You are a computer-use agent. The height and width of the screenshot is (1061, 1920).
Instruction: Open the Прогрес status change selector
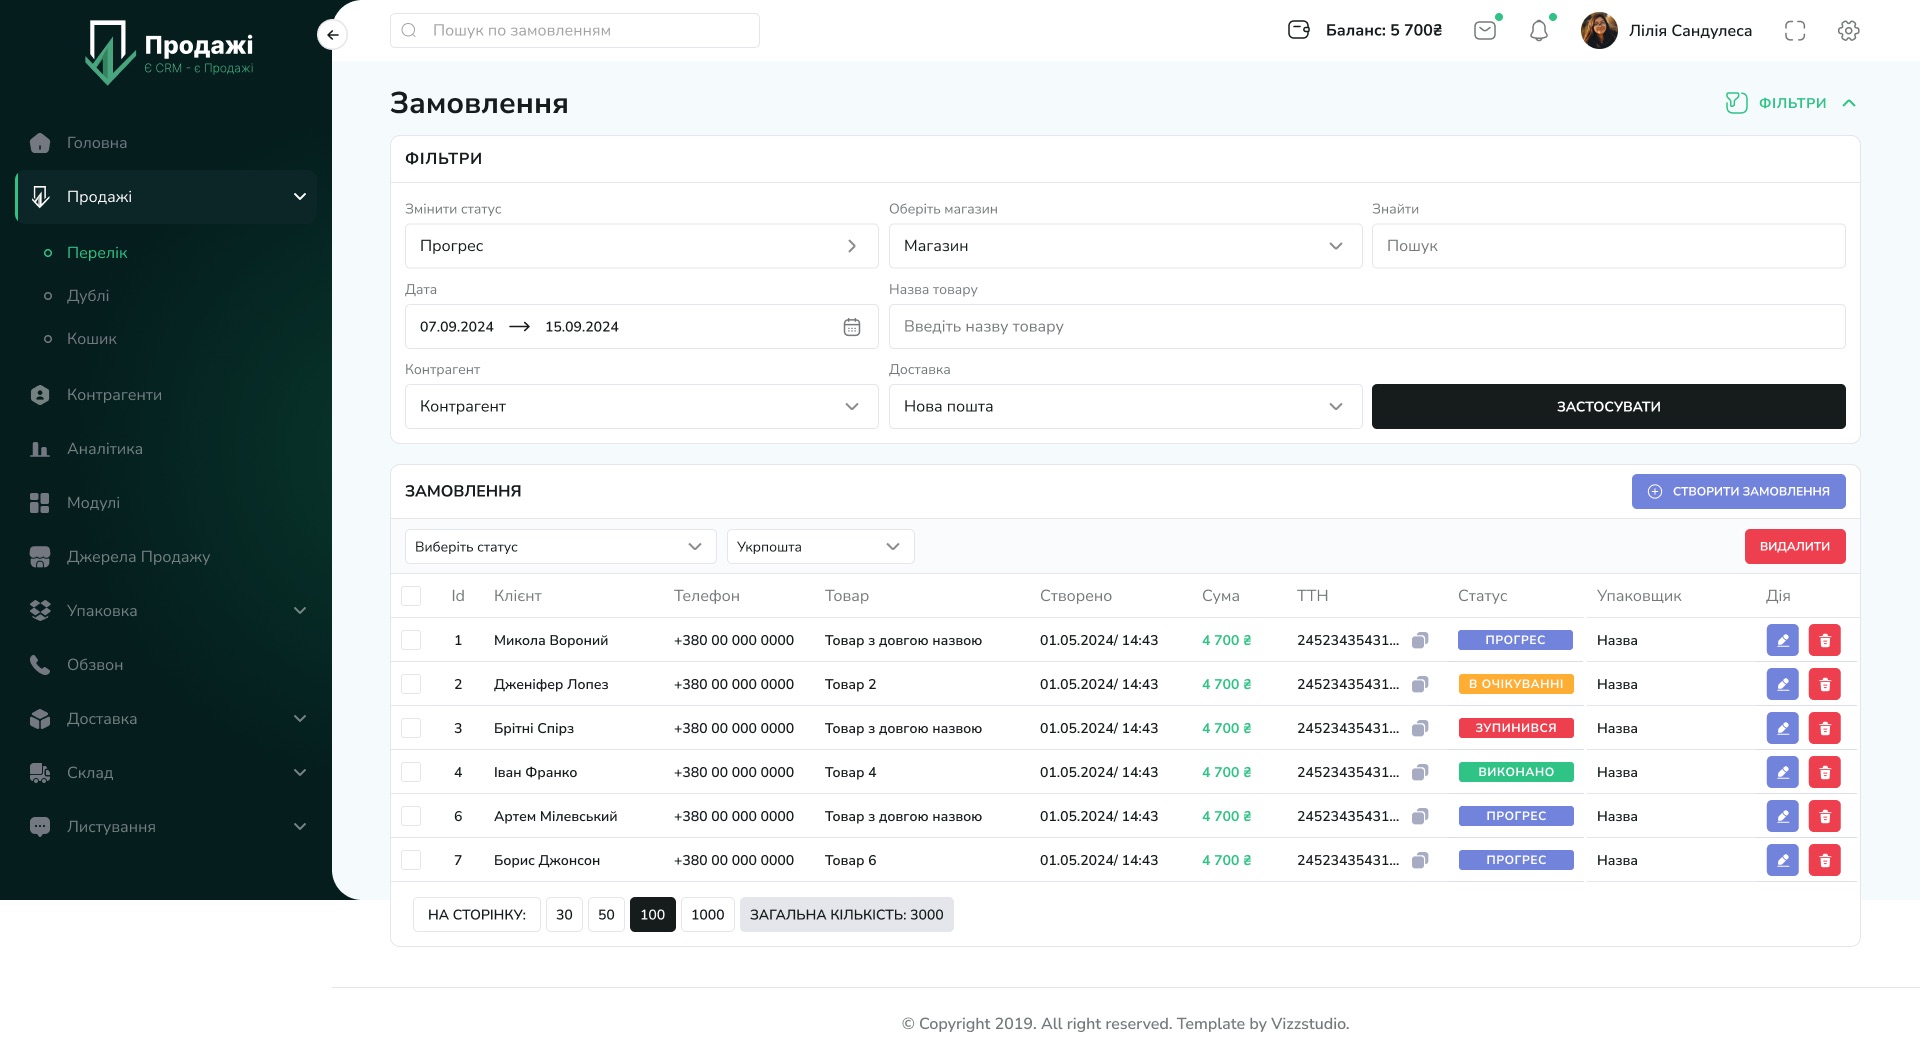point(641,246)
